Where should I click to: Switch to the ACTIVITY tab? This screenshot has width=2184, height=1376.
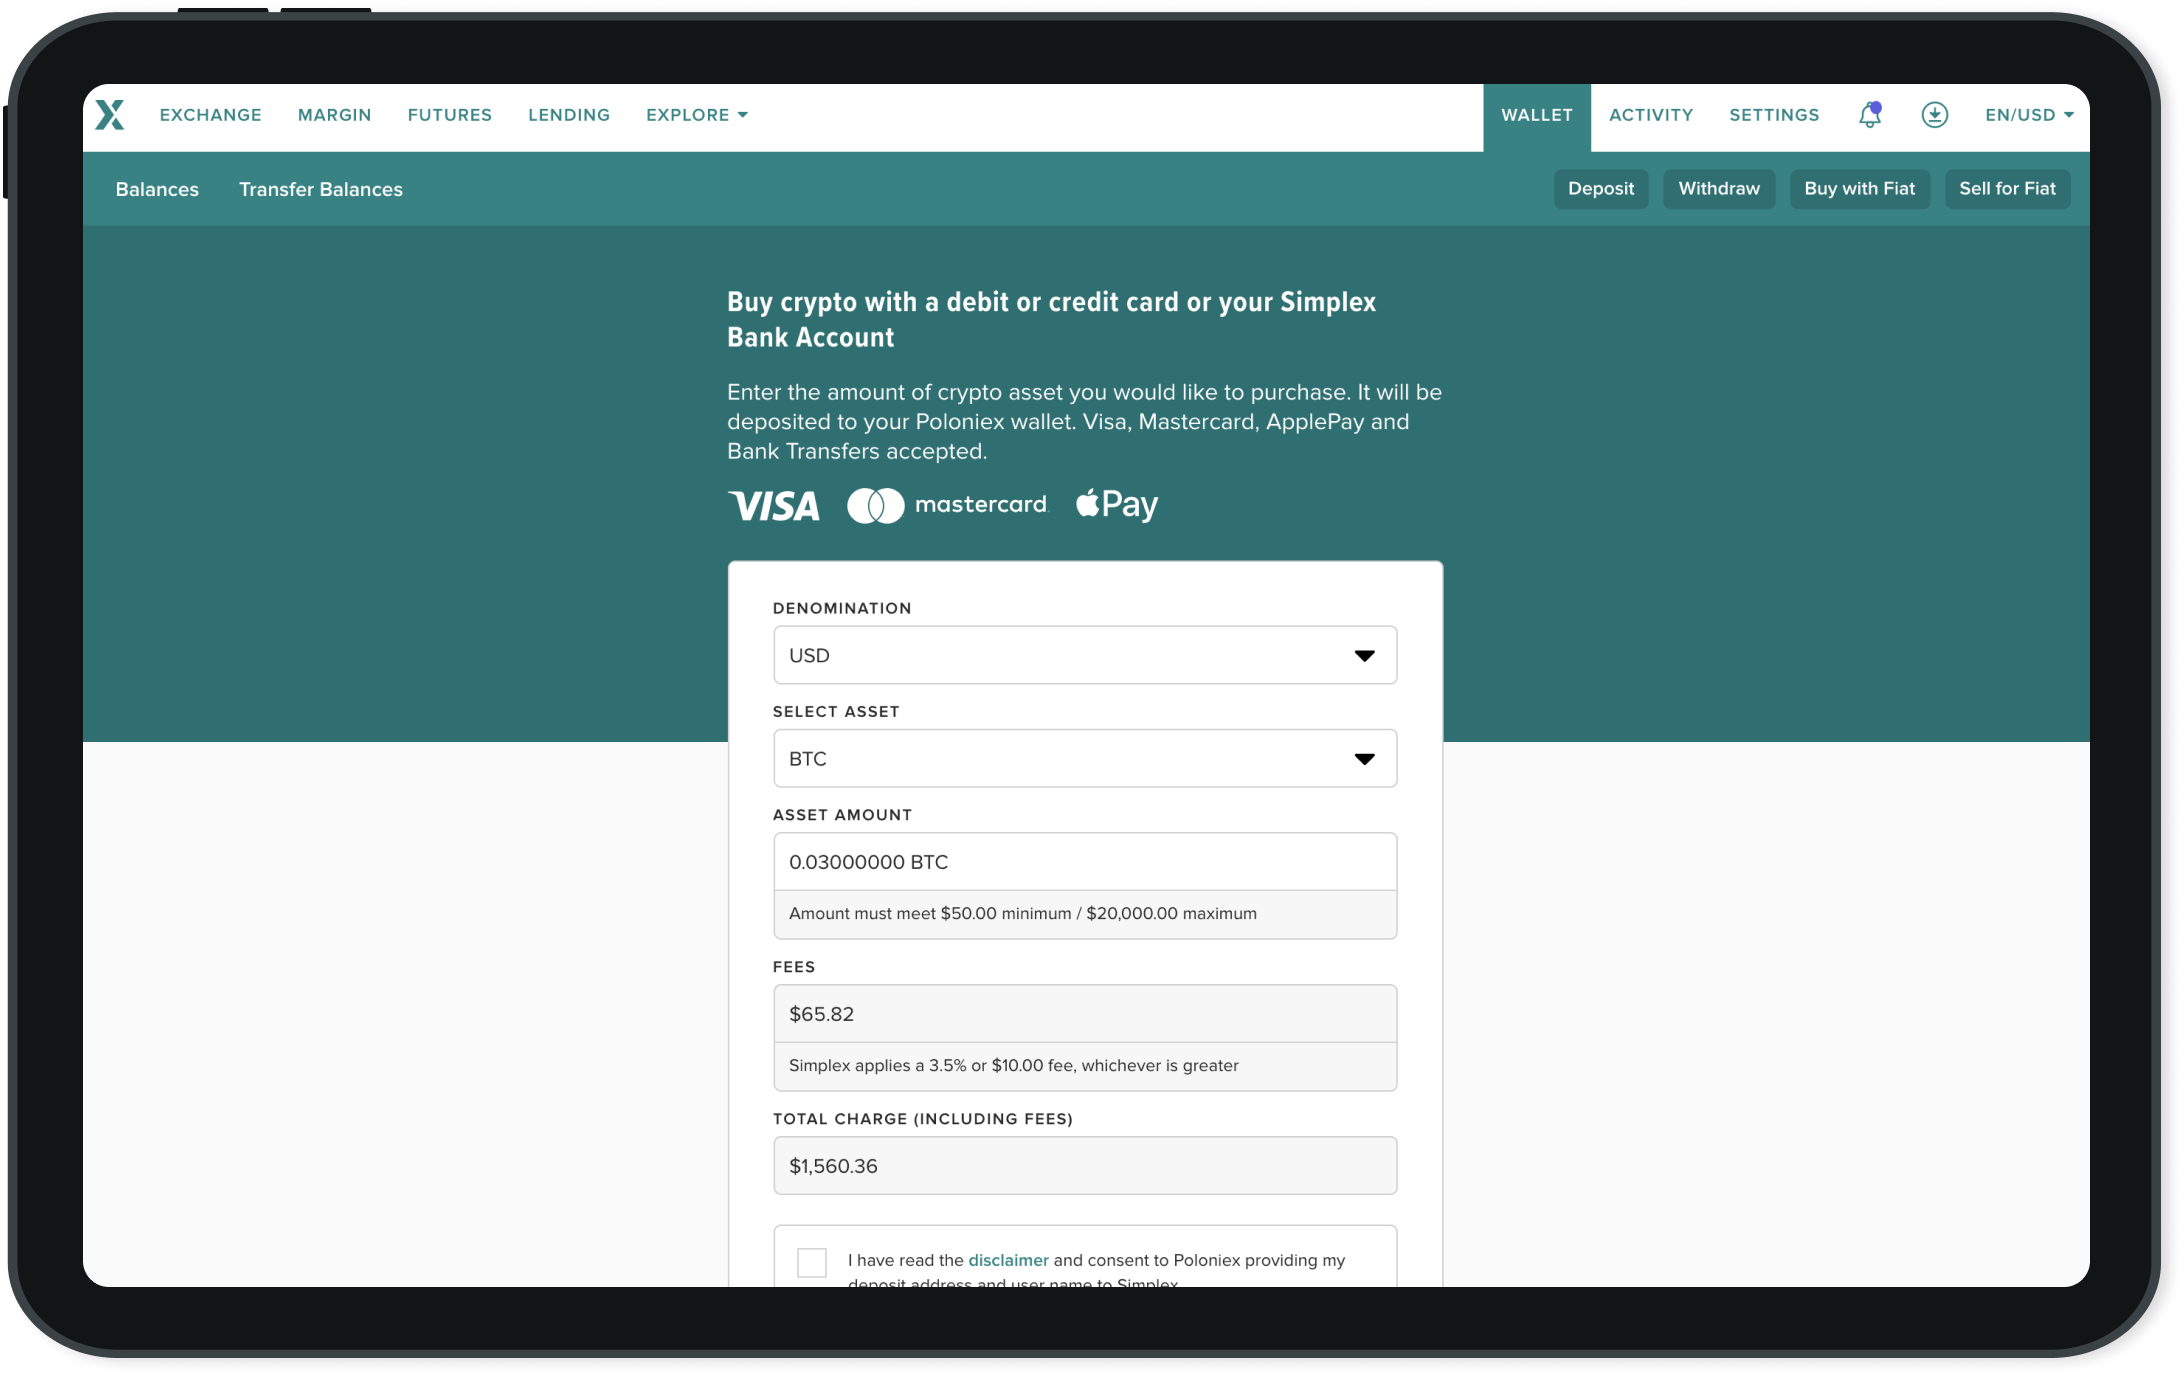pos(1650,114)
